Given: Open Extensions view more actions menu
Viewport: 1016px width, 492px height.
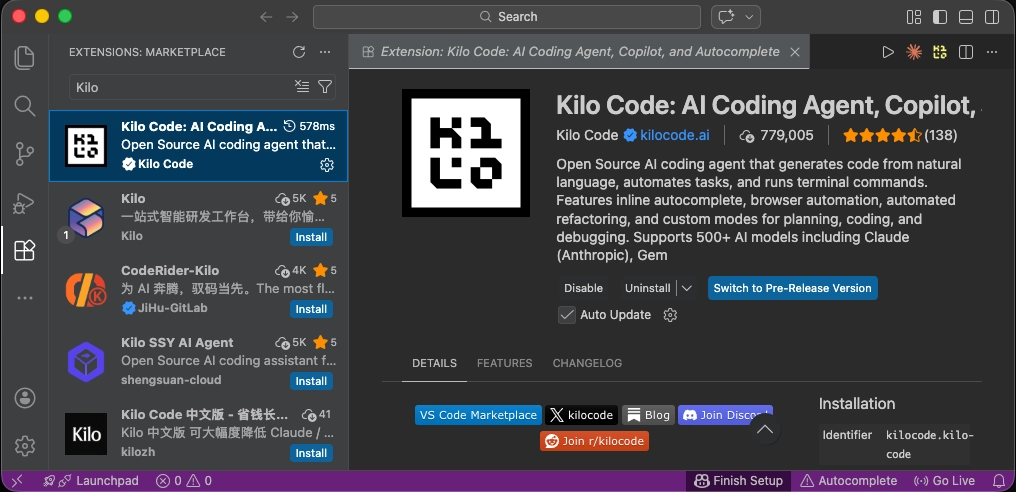Looking at the screenshot, I should pos(325,52).
